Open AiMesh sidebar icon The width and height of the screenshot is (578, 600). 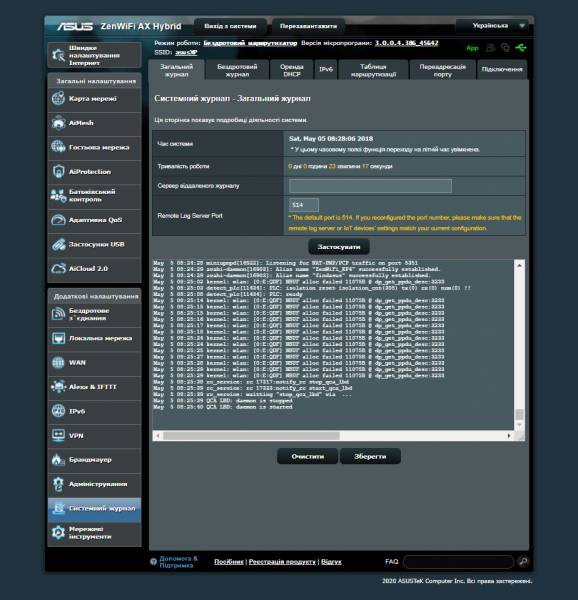click(x=58, y=123)
